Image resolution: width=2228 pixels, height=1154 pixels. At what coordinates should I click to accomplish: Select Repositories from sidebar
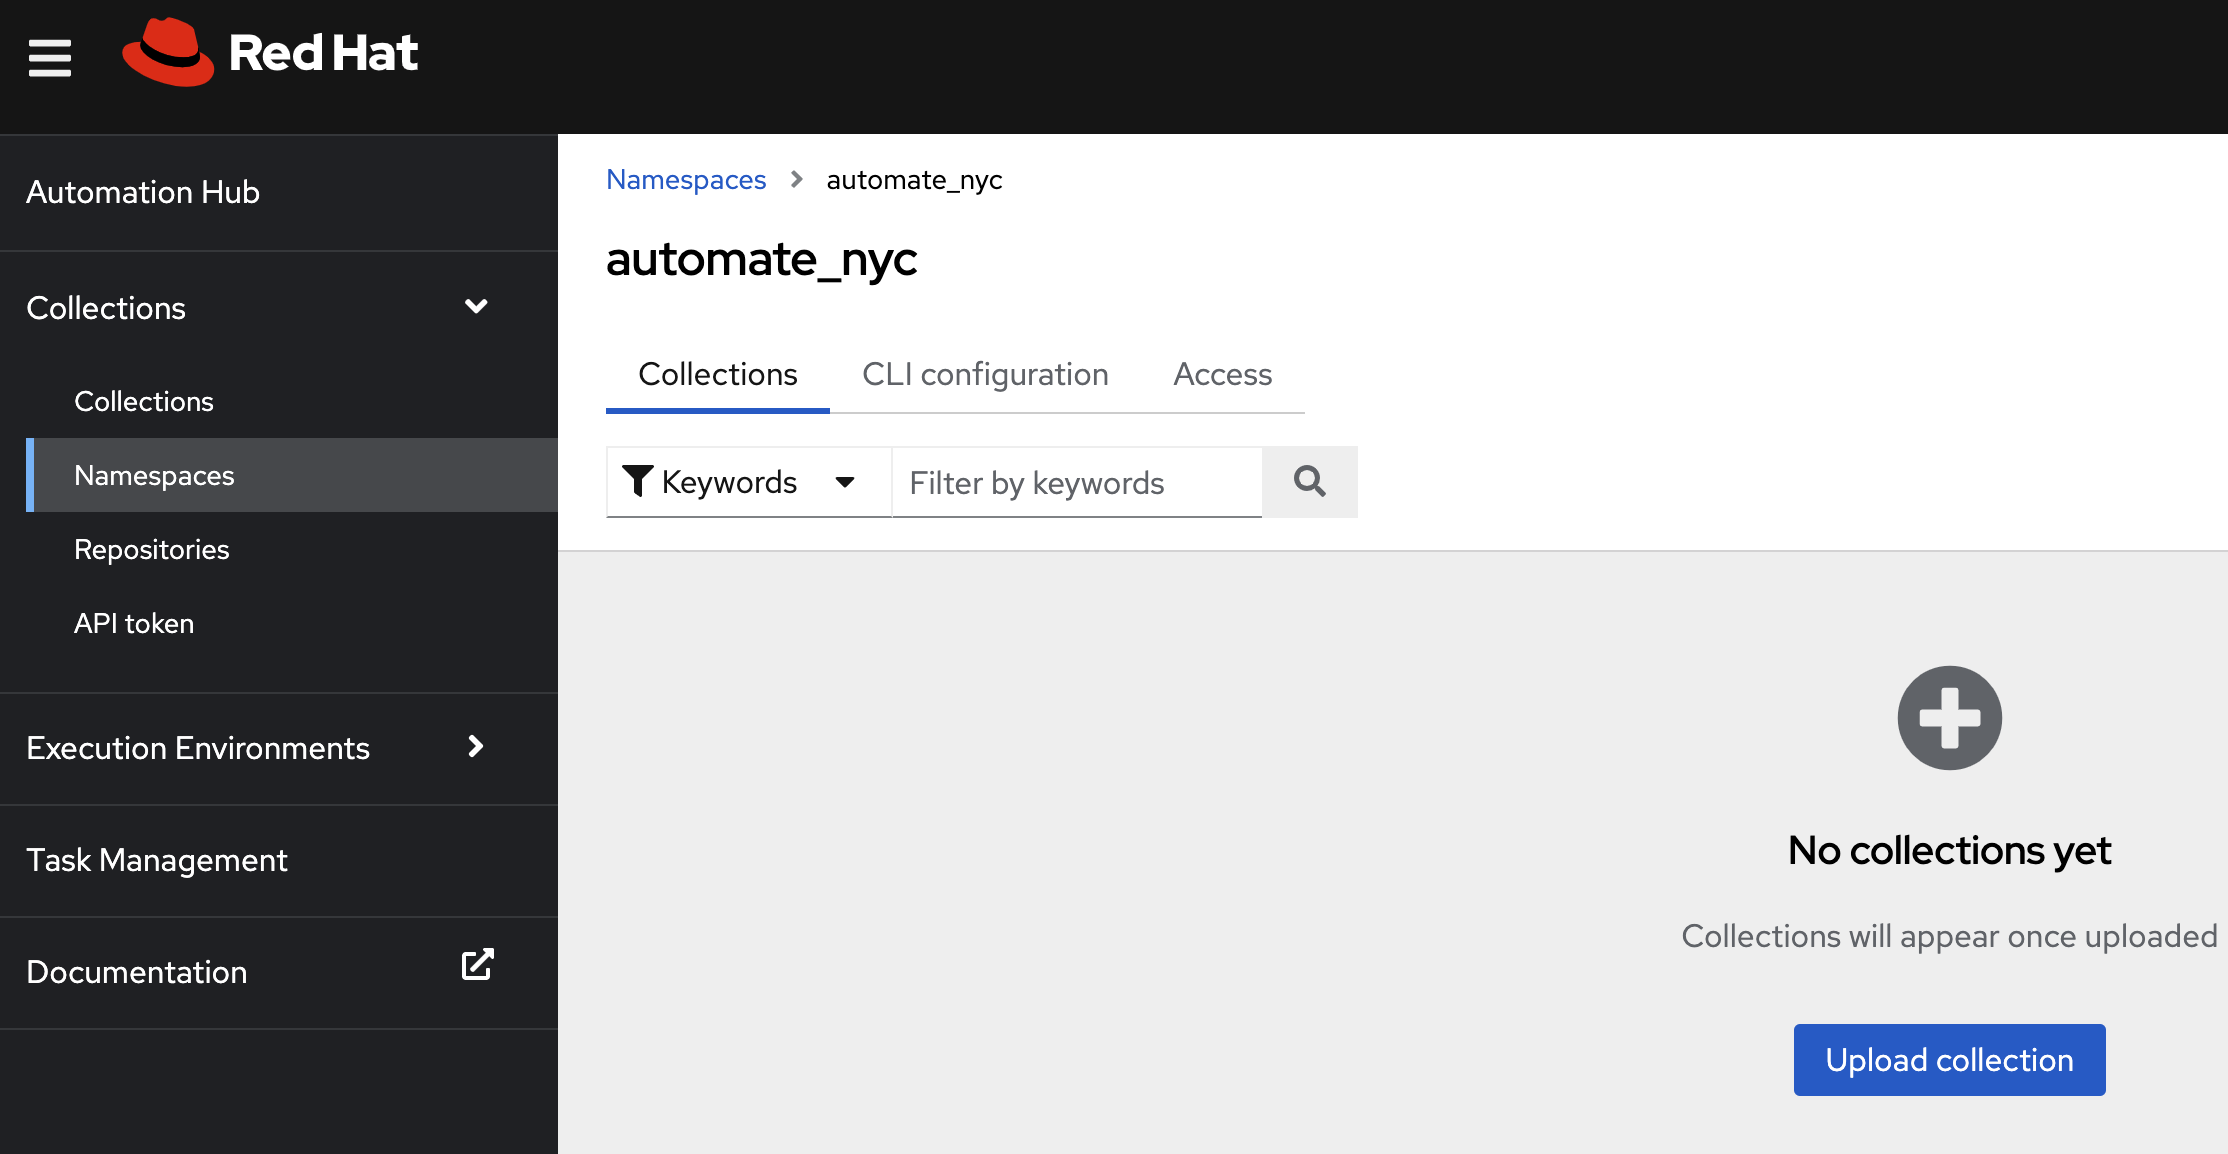coord(150,549)
